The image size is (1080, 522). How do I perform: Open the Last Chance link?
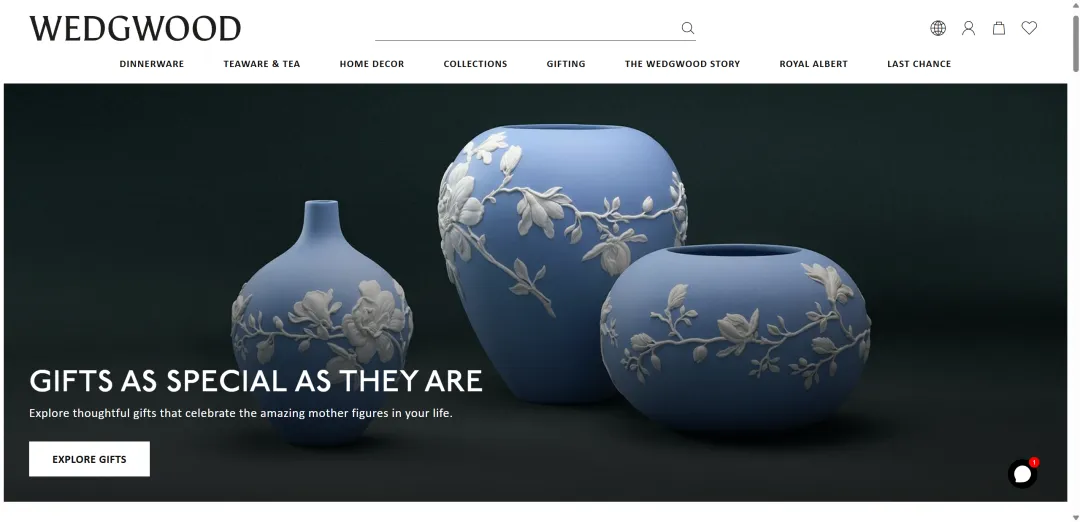(919, 64)
